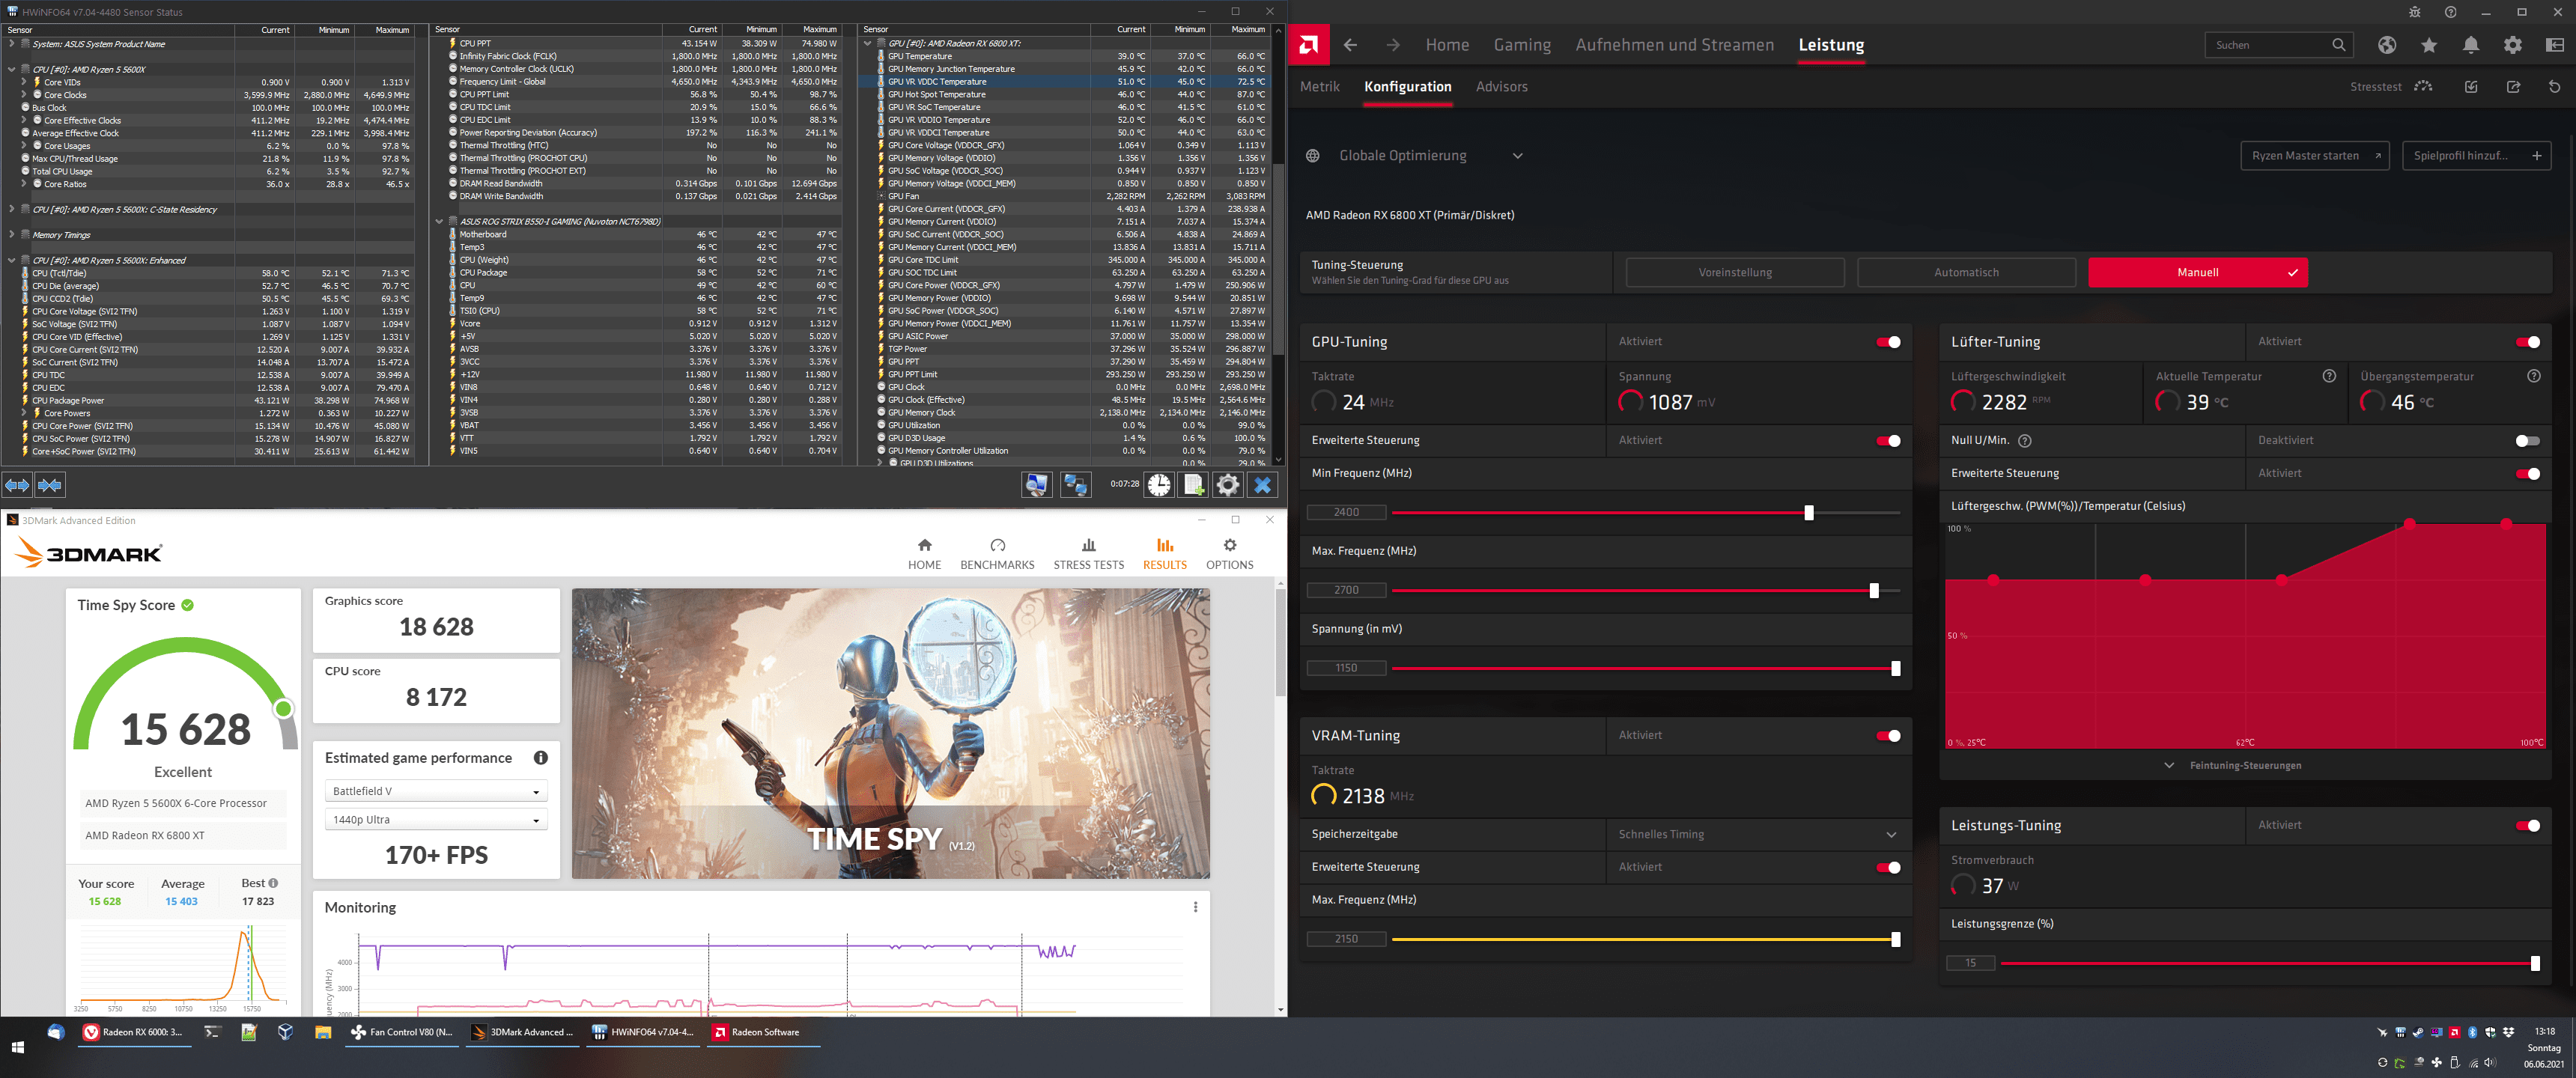Click the forward arrow in Radeon Software

[1393, 45]
